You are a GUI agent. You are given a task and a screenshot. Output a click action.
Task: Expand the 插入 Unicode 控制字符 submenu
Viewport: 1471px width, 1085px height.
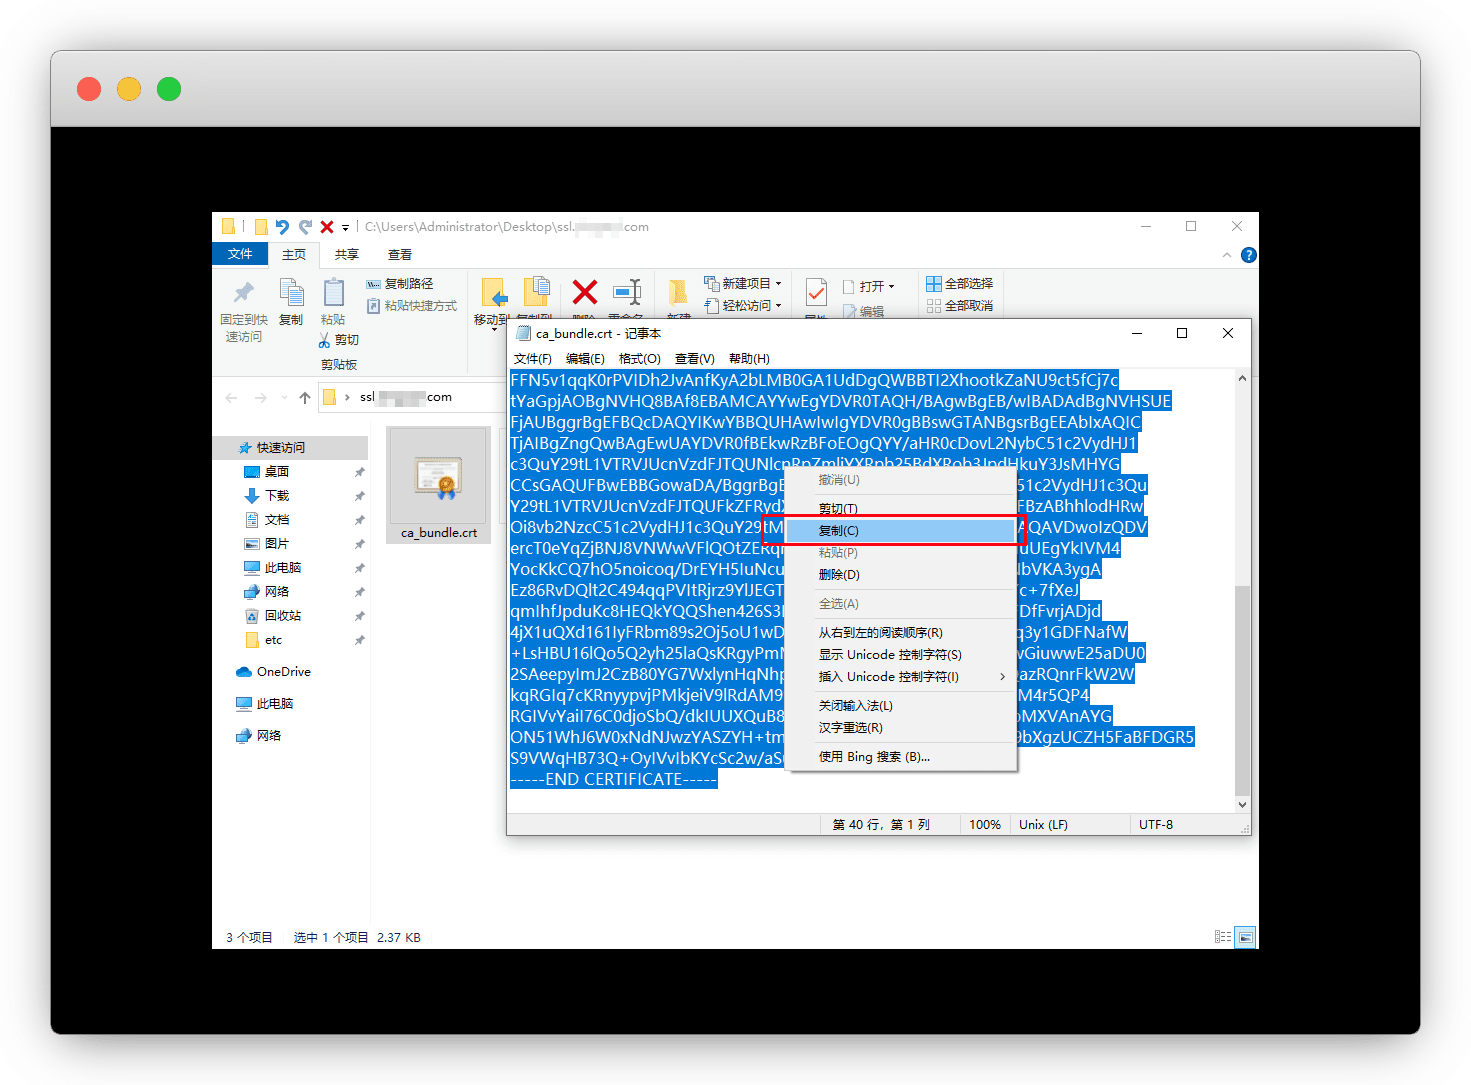(x=1002, y=677)
